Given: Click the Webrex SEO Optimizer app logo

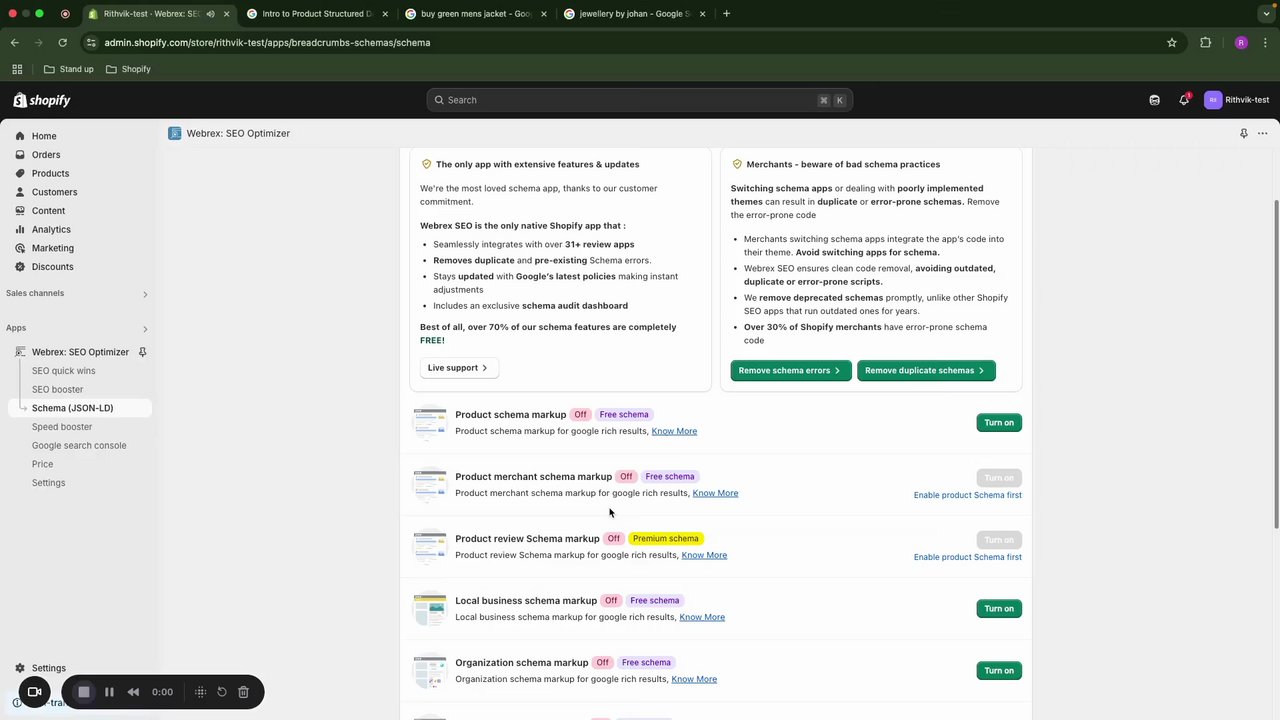Looking at the screenshot, I should pyautogui.click(x=175, y=133).
